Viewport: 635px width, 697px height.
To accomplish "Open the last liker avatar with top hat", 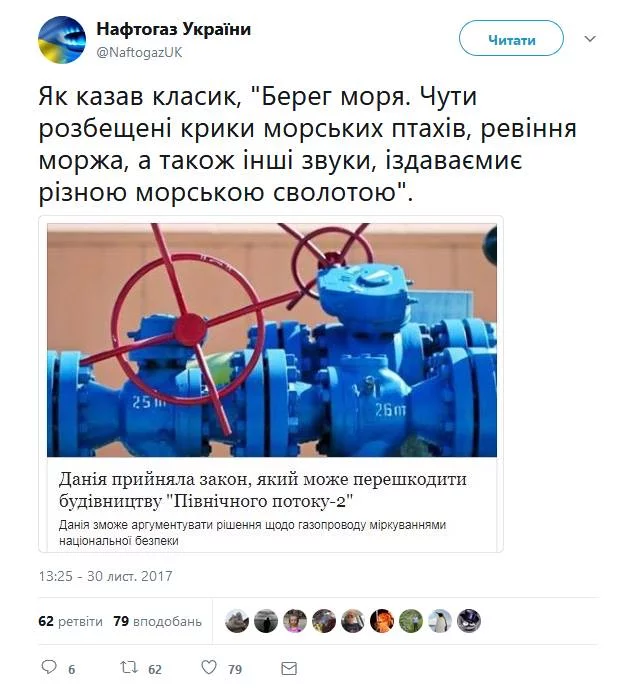I will pos(469,621).
